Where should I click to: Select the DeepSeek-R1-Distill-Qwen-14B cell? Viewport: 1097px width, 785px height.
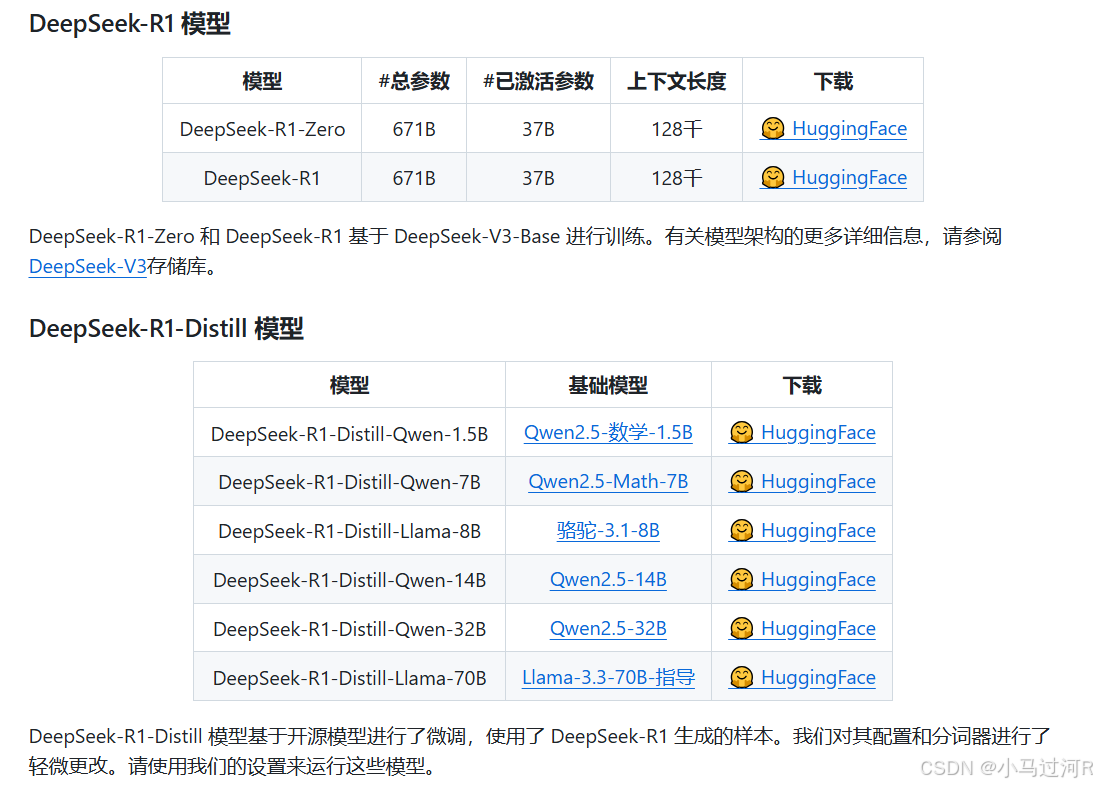coord(350,580)
